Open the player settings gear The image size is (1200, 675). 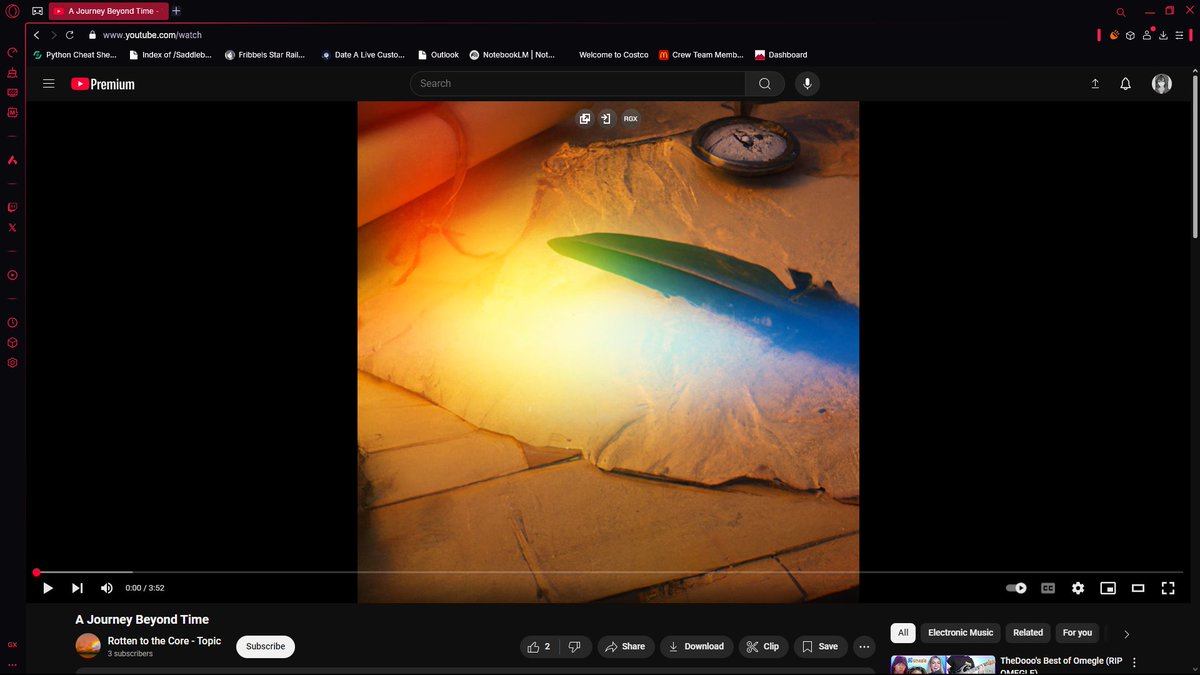[1078, 588]
